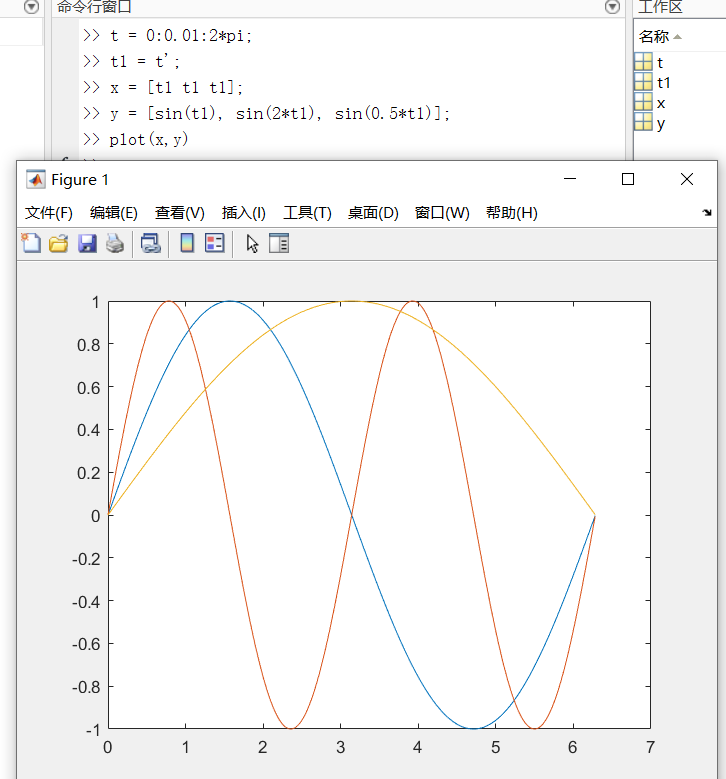
Task: Select workspace variable name t1
Action: pyautogui.click(x=663, y=83)
